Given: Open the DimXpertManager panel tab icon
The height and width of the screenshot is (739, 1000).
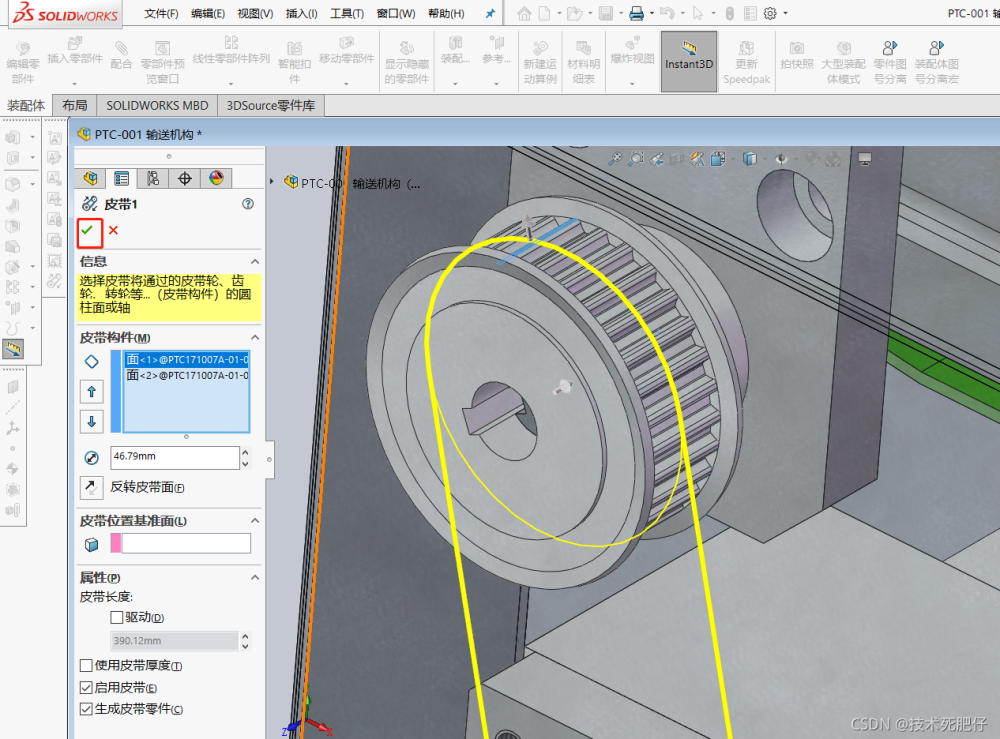Looking at the screenshot, I should pos(184,178).
